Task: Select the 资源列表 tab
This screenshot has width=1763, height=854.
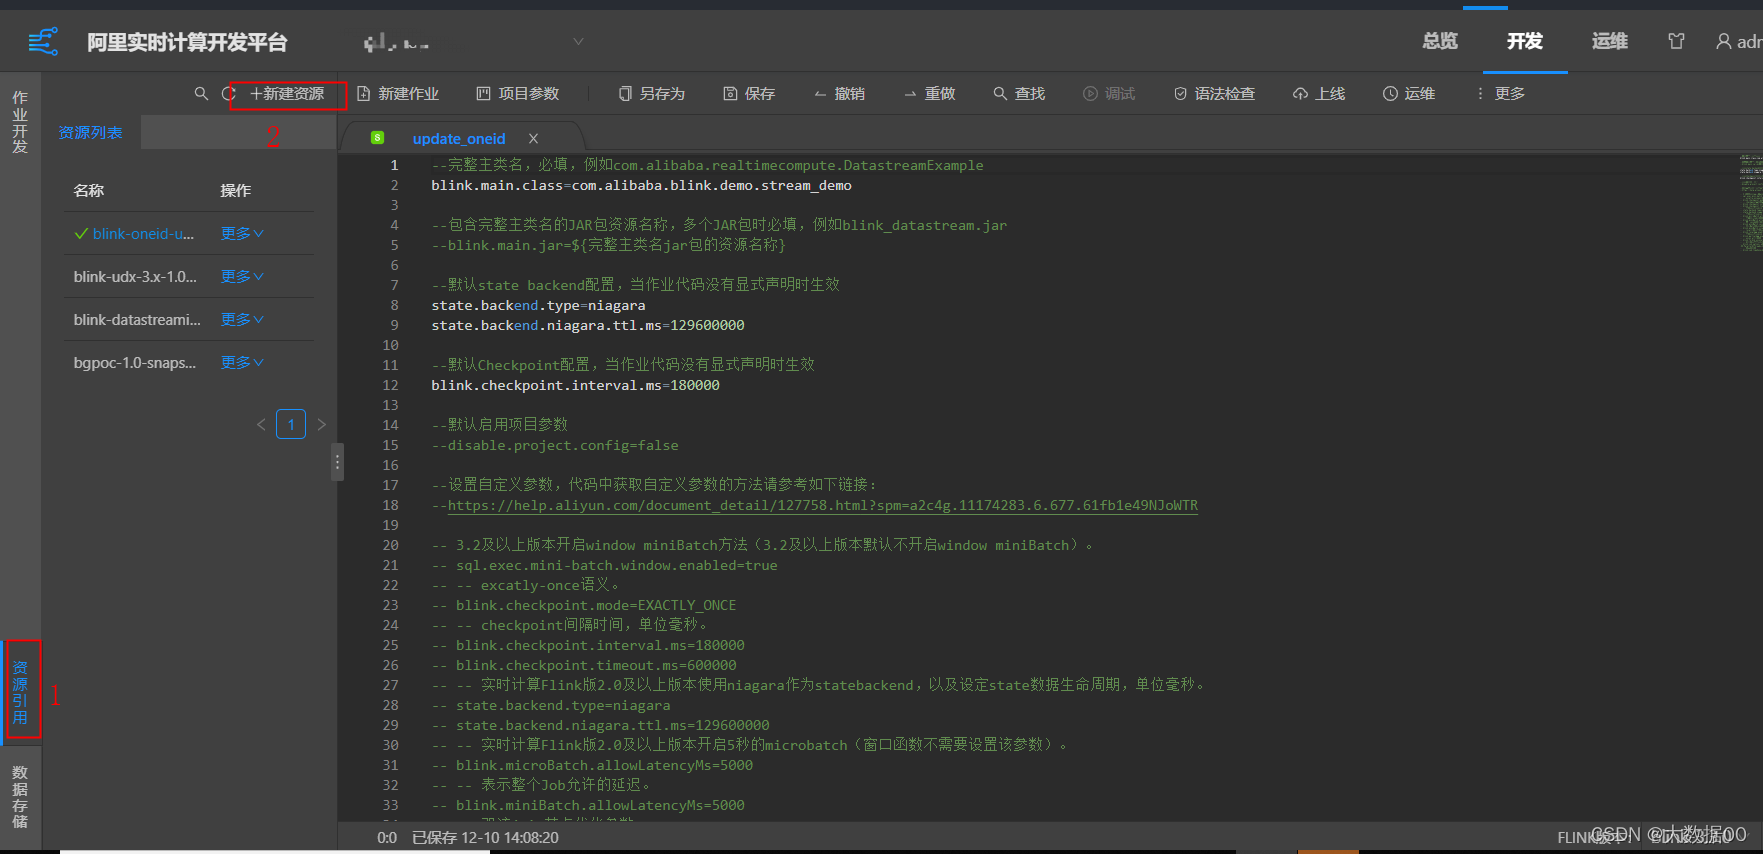Action: 90,132
